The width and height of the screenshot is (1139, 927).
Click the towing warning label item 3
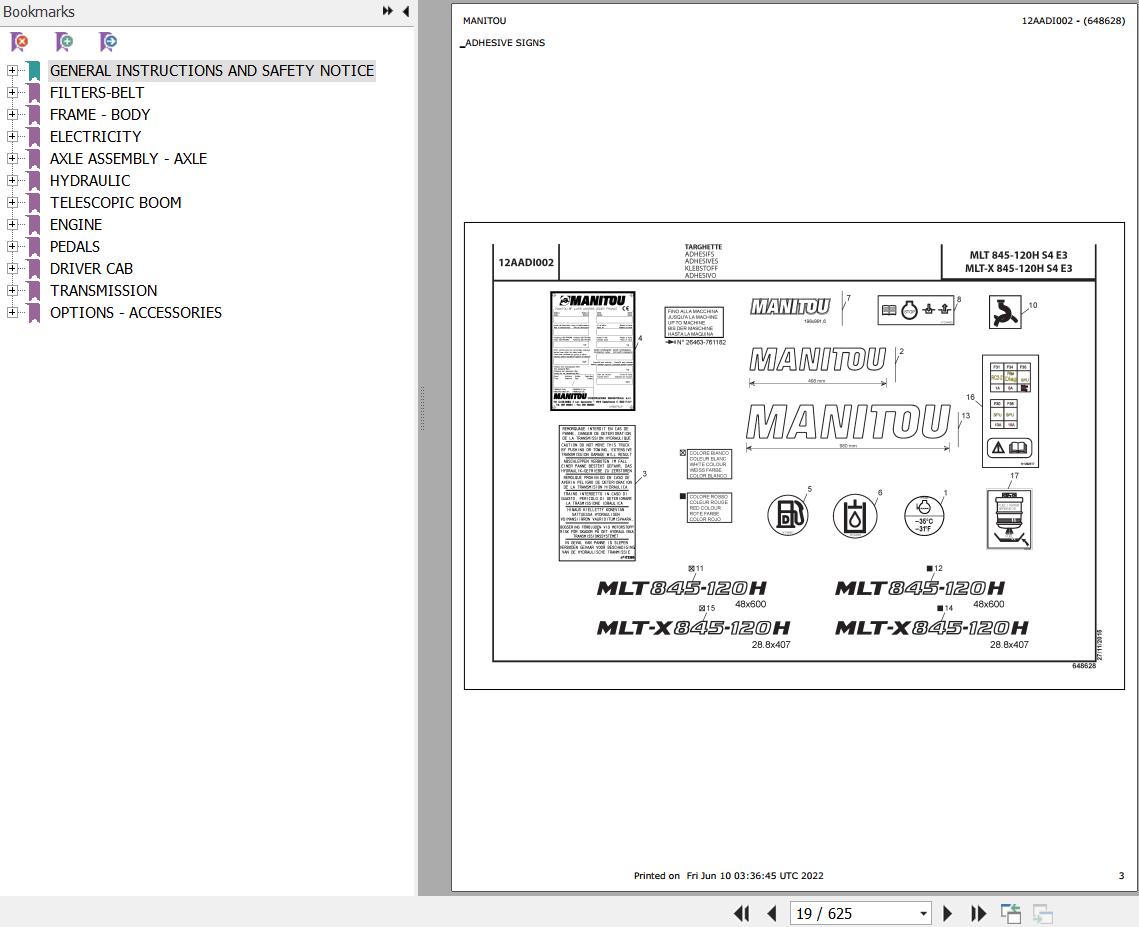tap(597, 493)
